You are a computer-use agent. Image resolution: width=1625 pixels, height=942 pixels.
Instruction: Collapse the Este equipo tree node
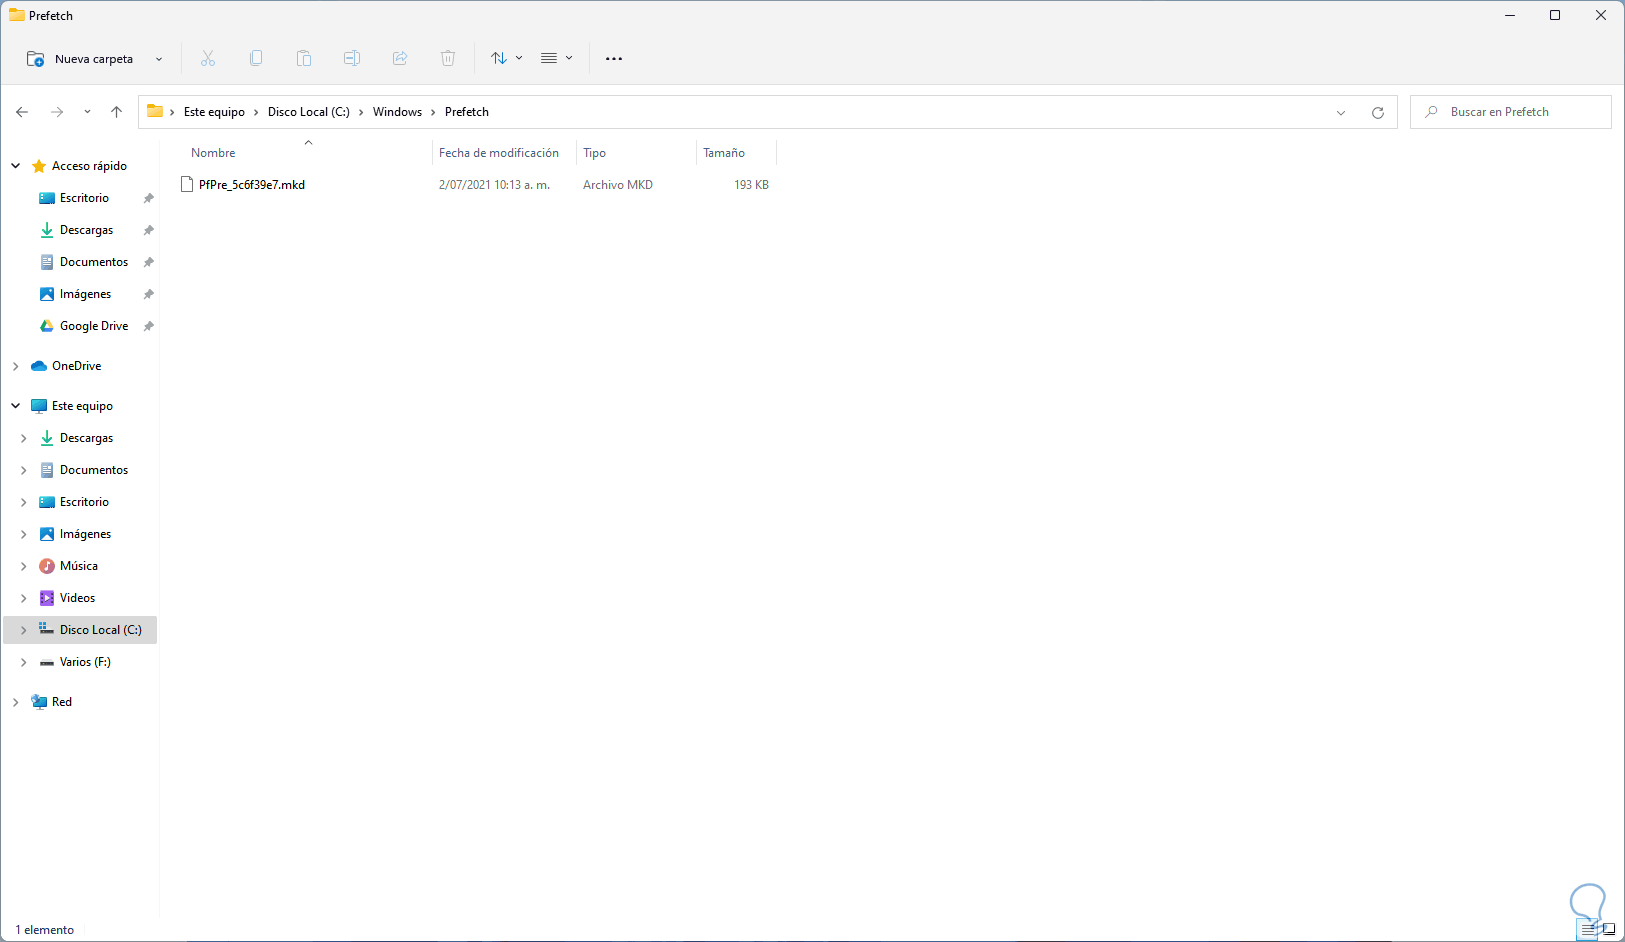16,406
